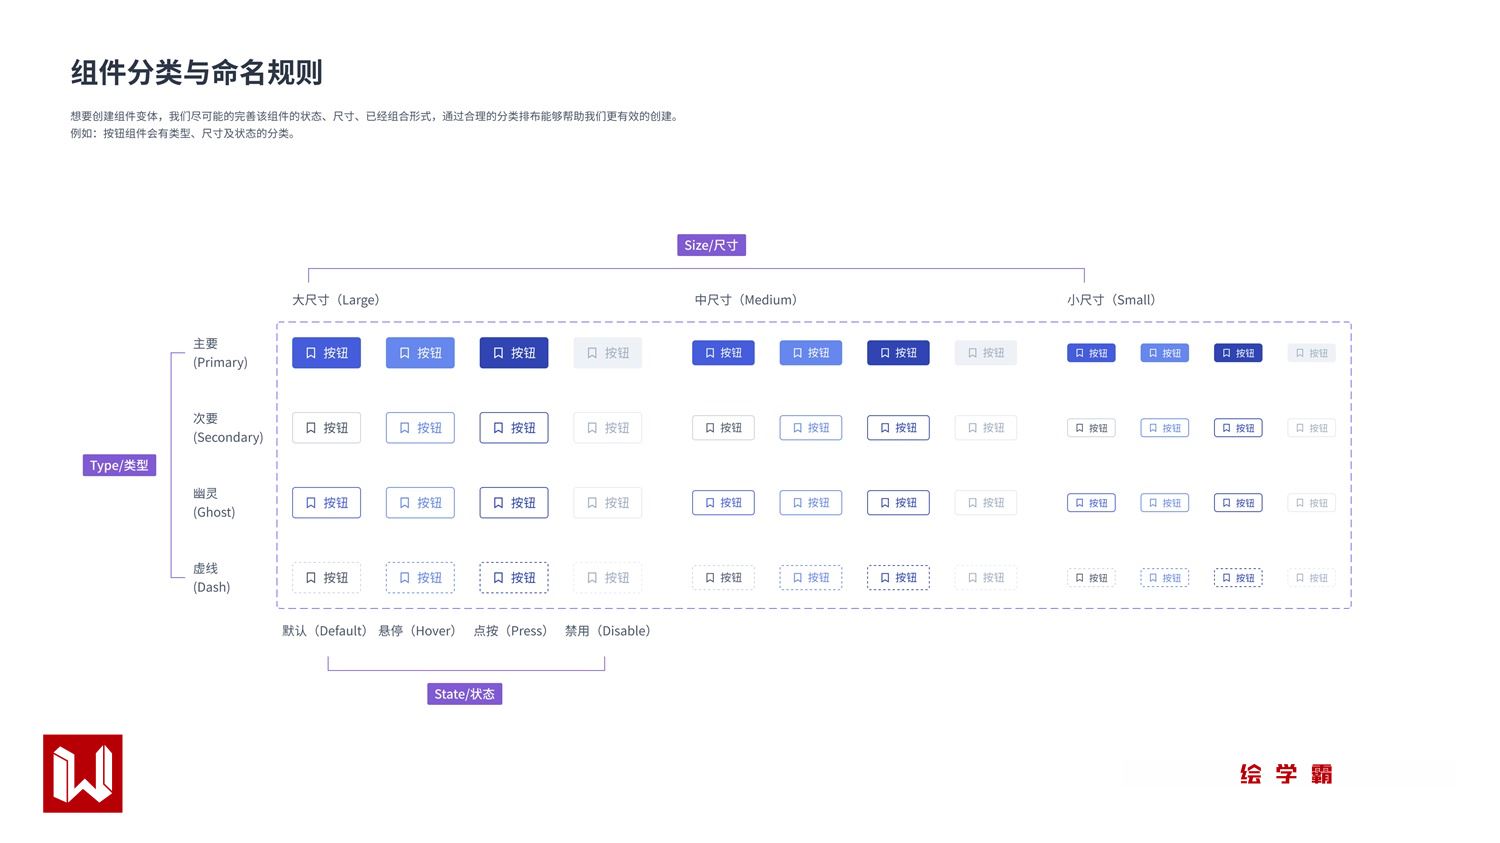Click the large ghost default button
Image resolution: width=1500 pixels, height=843 pixels.
tap(326, 503)
